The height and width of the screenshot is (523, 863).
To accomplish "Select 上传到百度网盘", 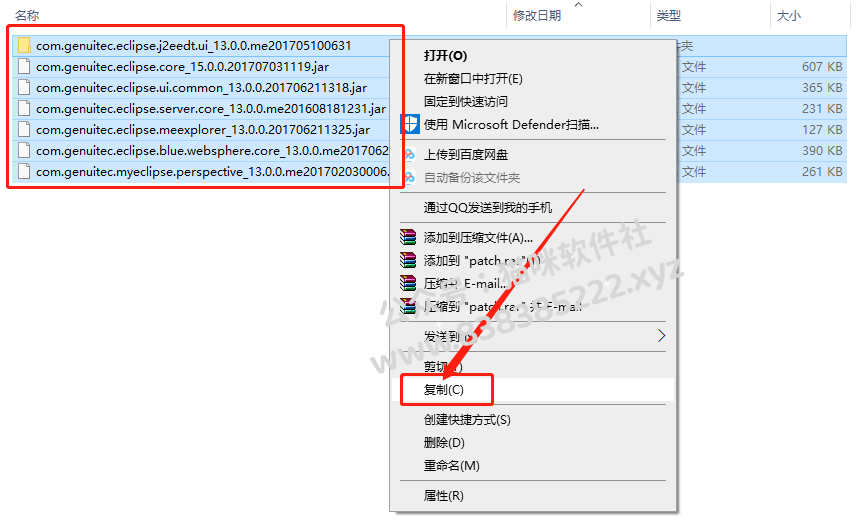I will point(466,155).
